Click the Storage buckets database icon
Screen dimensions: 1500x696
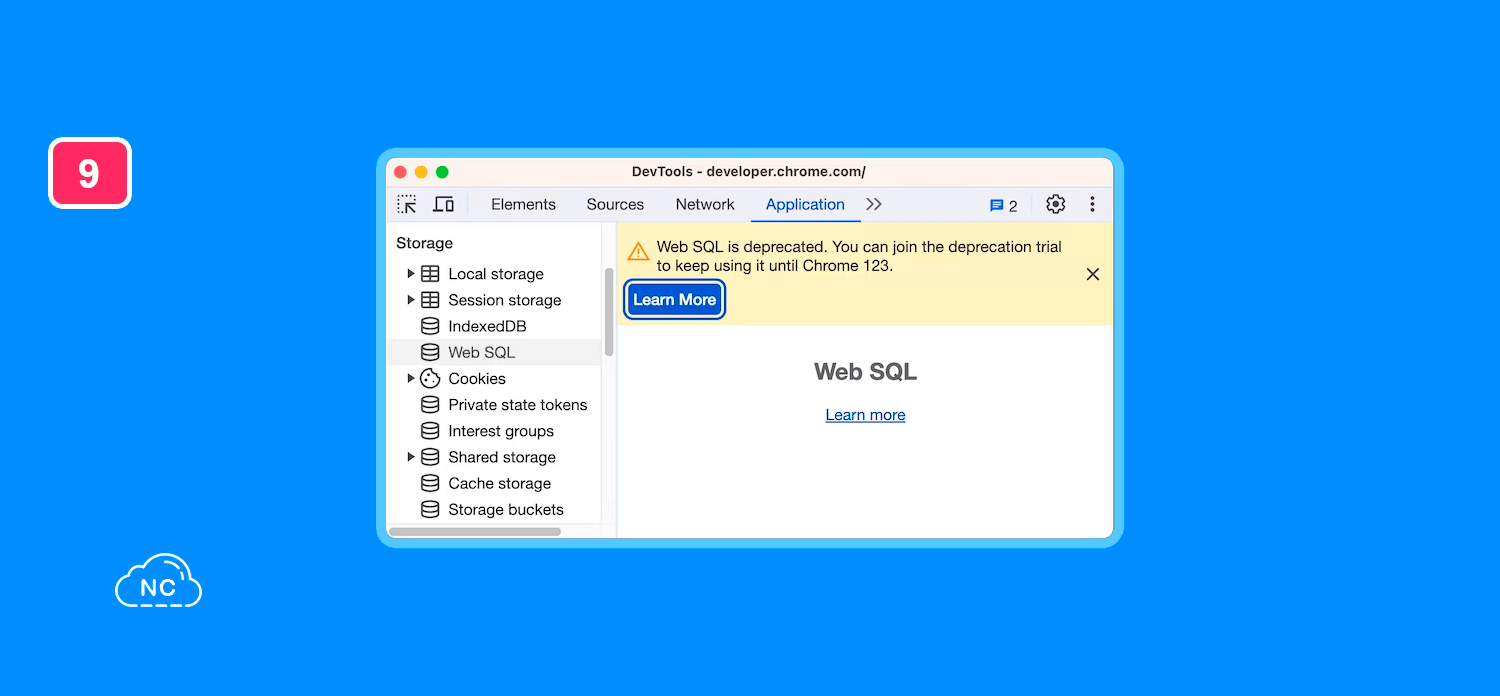[x=430, y=509]
